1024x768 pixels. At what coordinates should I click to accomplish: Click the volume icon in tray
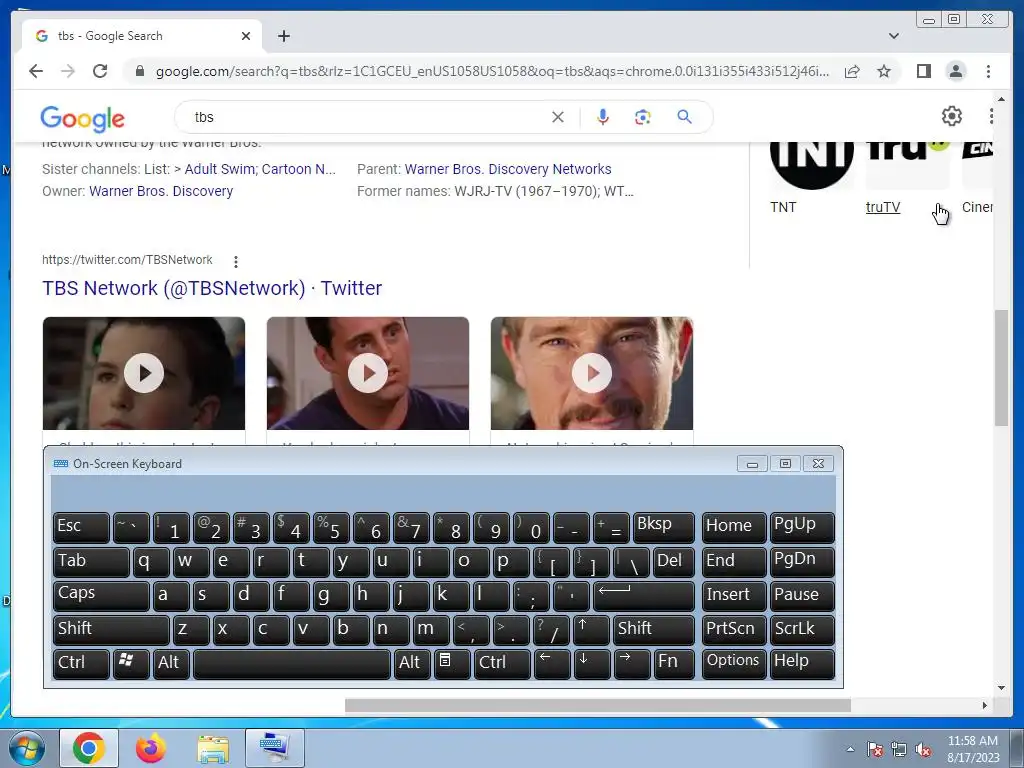(x=923, y=750)
